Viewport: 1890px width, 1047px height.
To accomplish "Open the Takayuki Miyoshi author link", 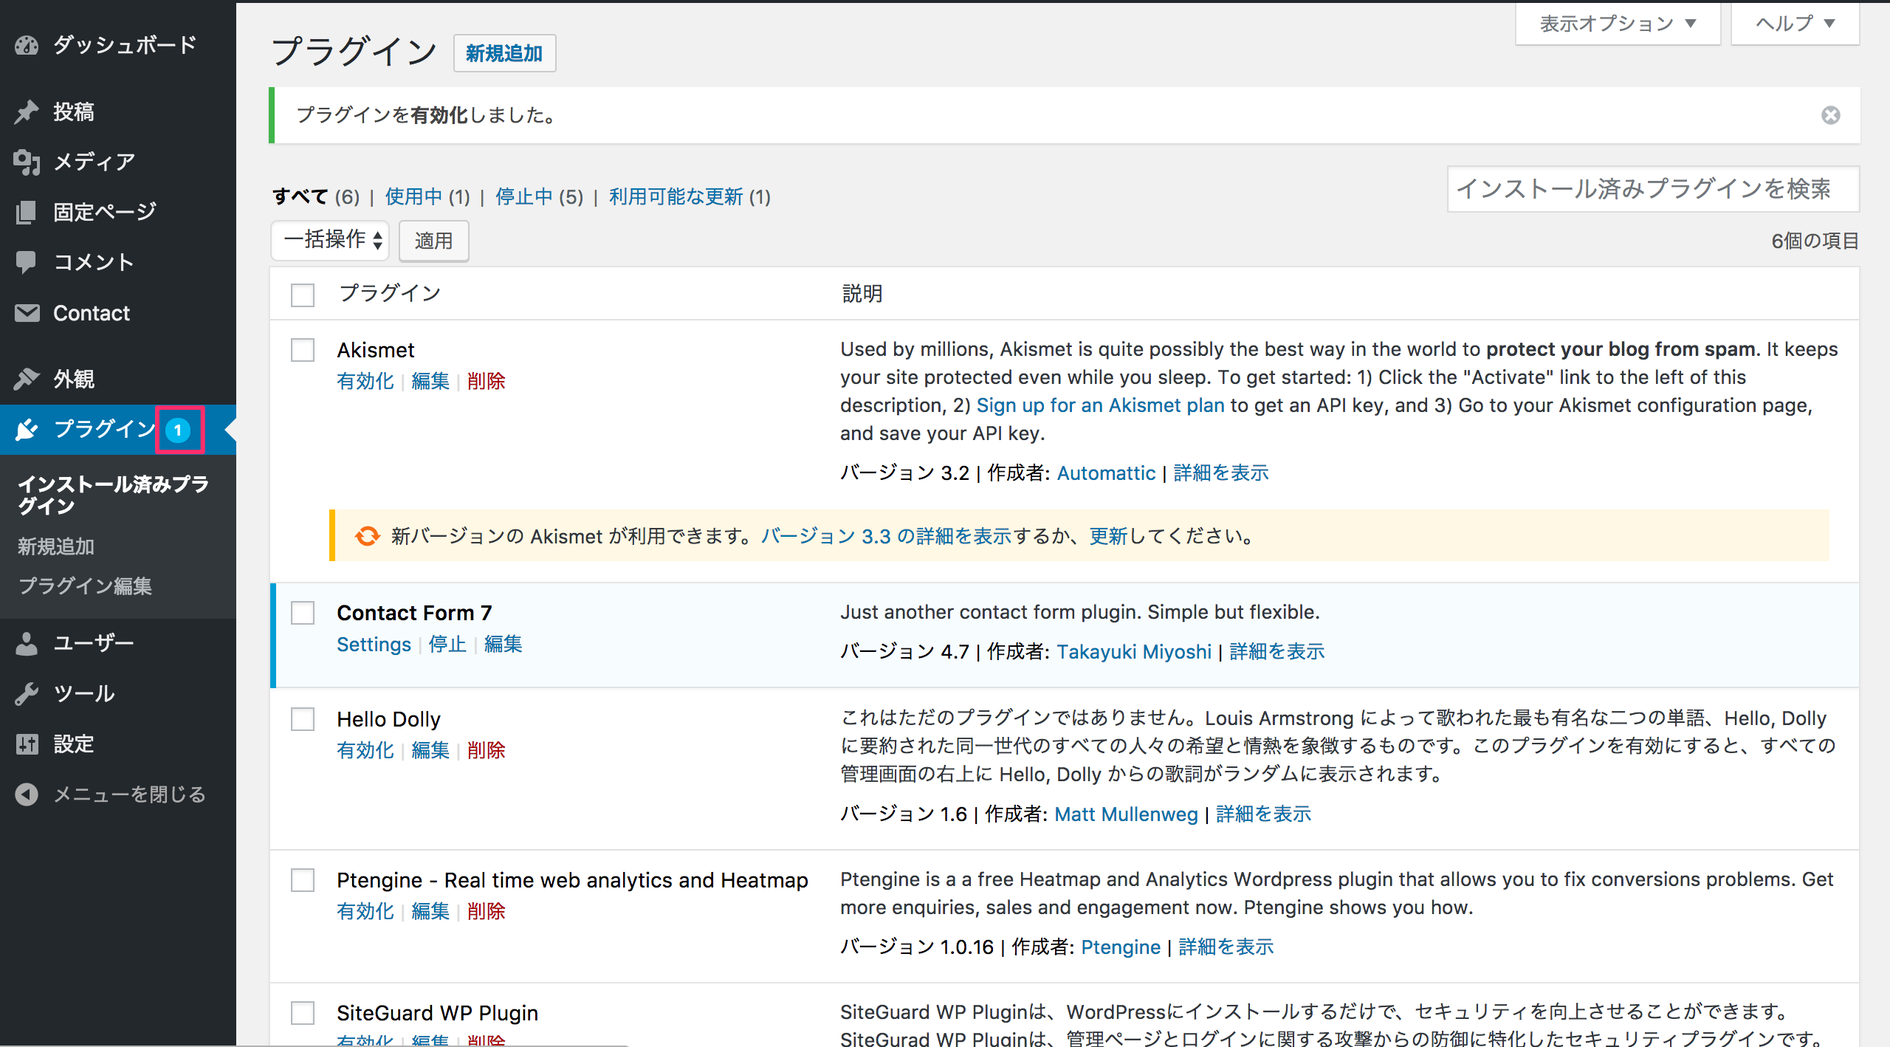I will [x=1134, y=652].
